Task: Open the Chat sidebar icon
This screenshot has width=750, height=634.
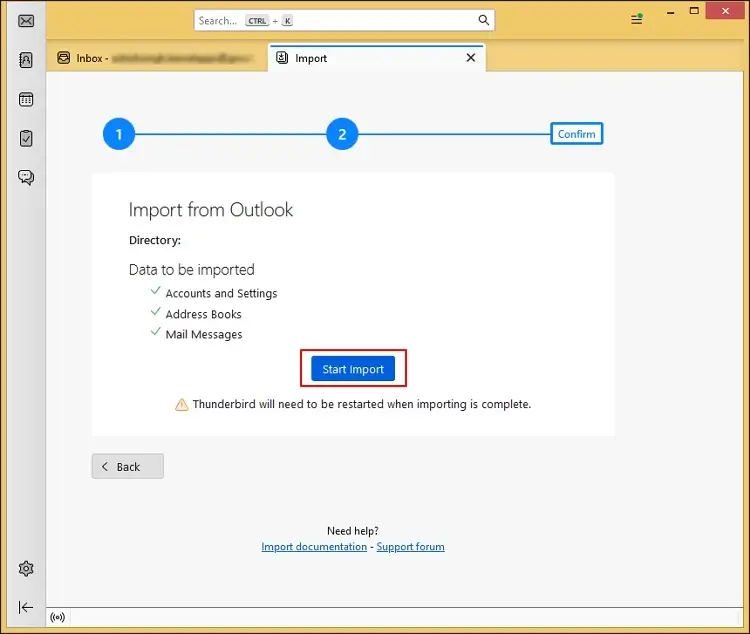Action: [x=26, y=177]
